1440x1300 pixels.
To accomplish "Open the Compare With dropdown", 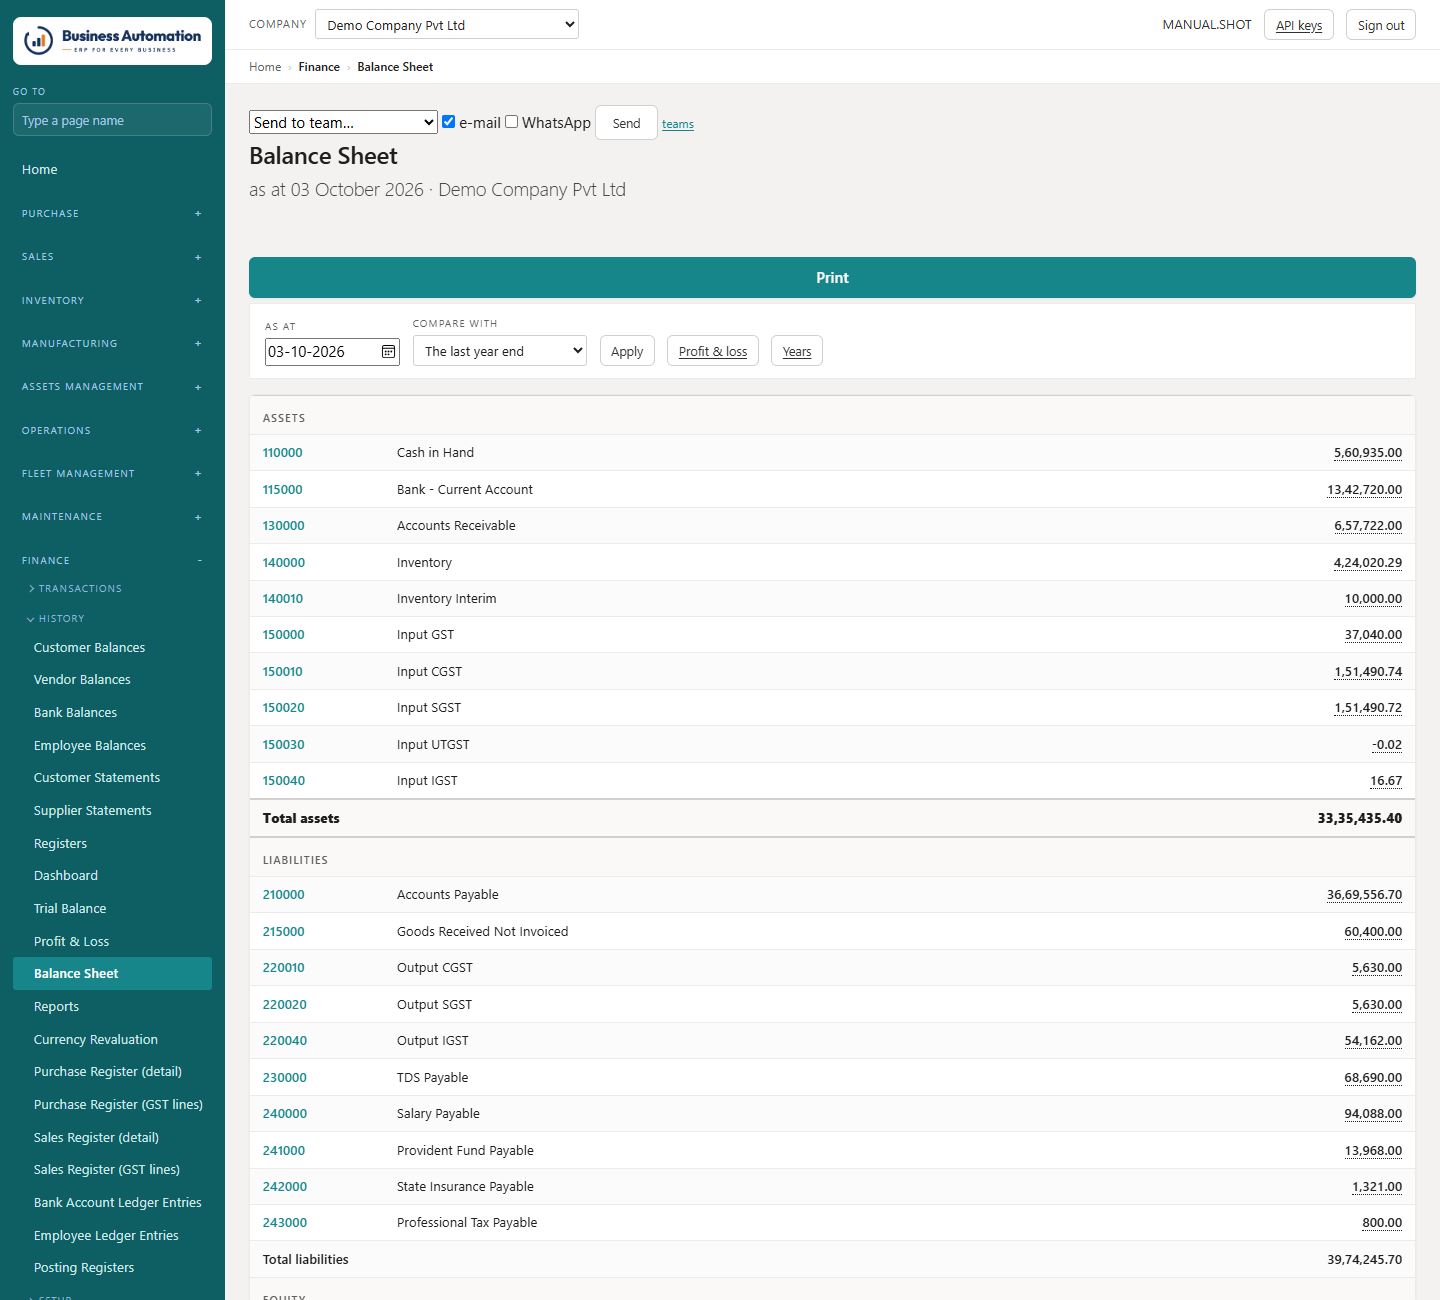I will [x=500, y=351].
